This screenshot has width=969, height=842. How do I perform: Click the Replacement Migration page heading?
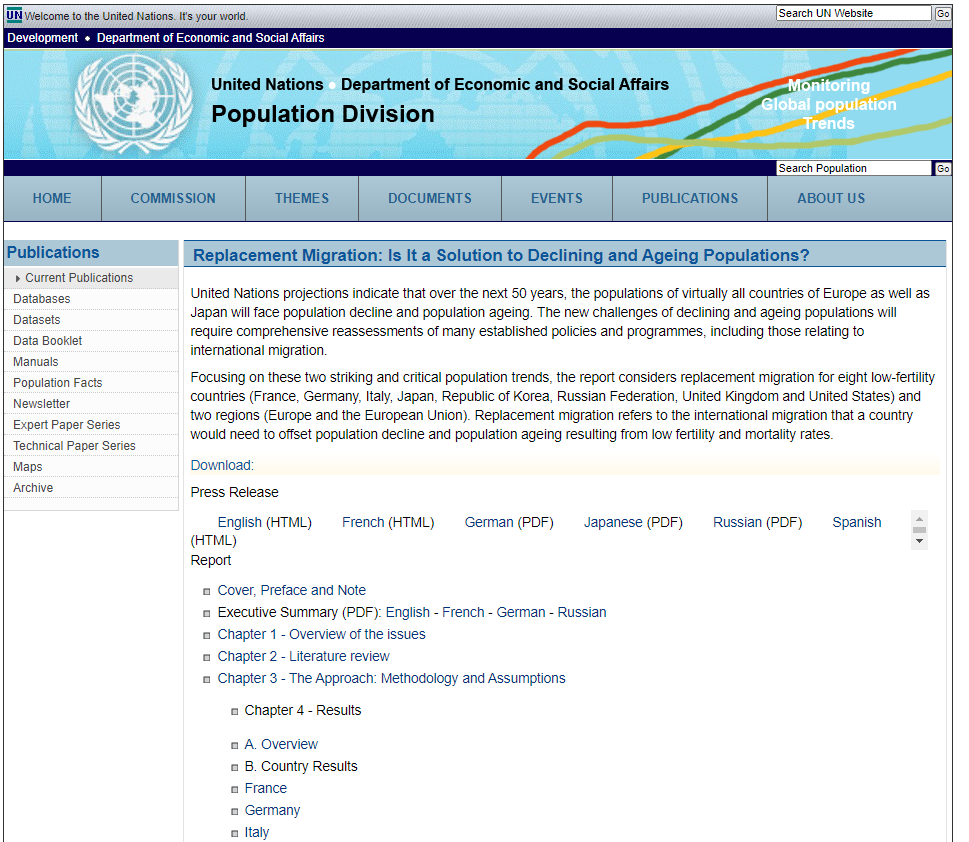pos(501,255)
